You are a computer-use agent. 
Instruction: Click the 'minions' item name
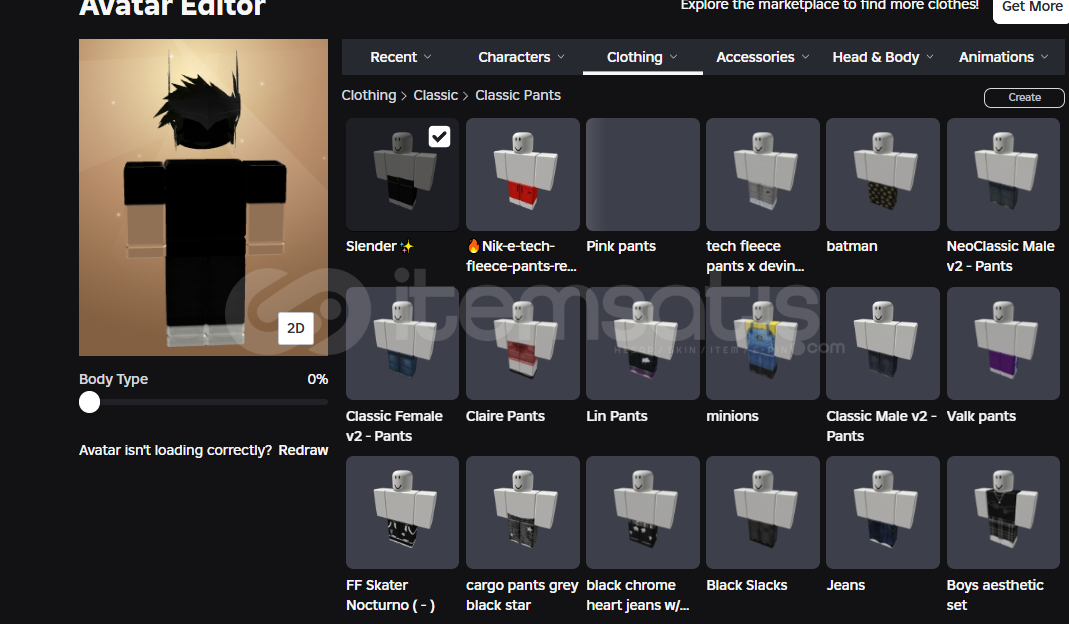click(732, 416)
